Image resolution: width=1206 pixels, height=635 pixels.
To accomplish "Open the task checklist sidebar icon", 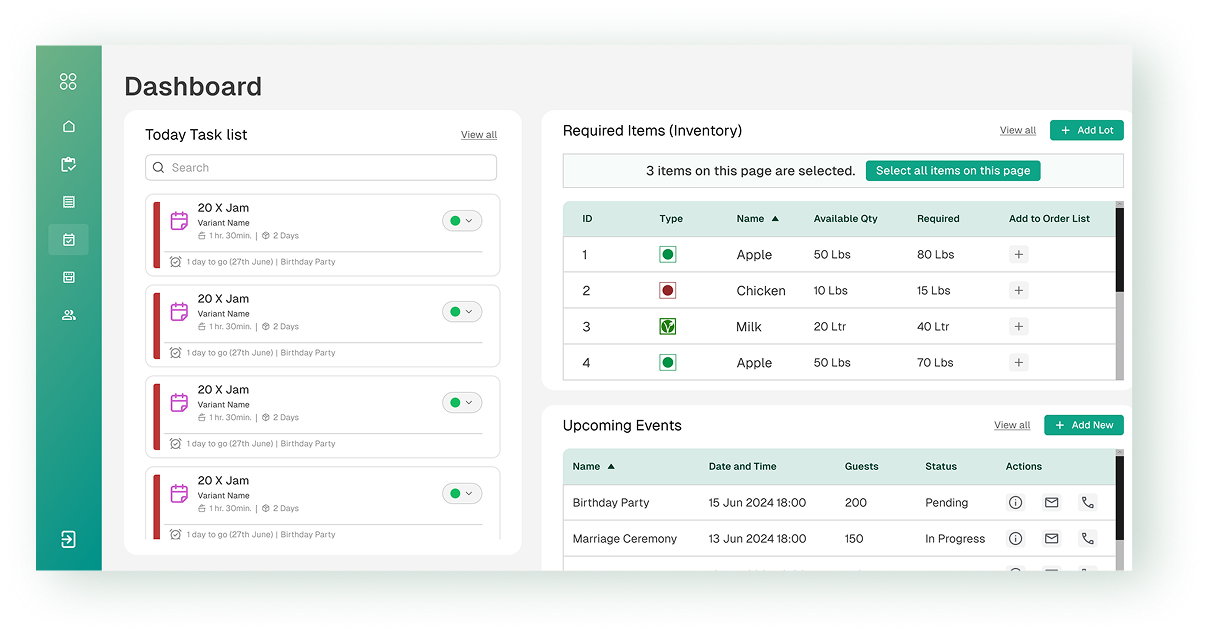I will pyautogui.click(x=68, y=164).
